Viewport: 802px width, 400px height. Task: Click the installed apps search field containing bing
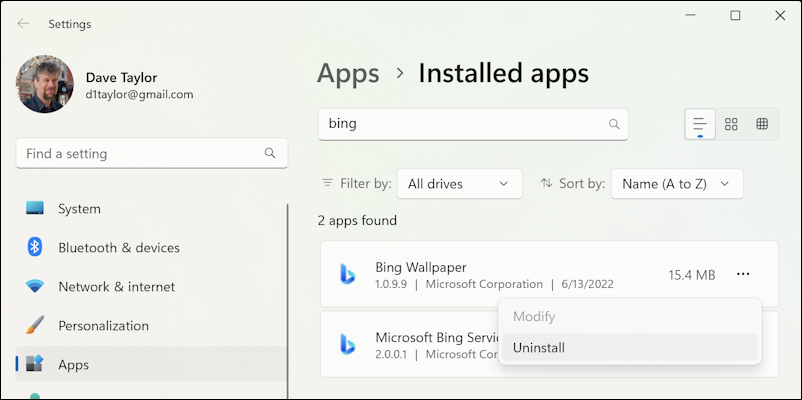[473, 124]
